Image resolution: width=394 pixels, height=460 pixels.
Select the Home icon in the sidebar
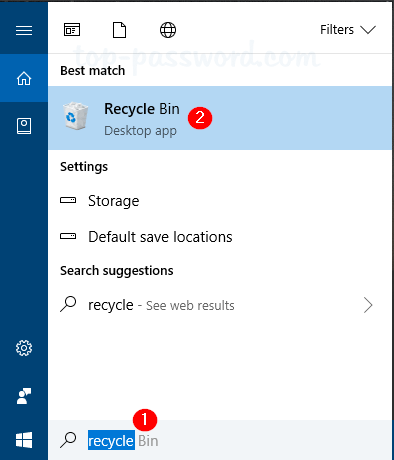pos(24,78)
